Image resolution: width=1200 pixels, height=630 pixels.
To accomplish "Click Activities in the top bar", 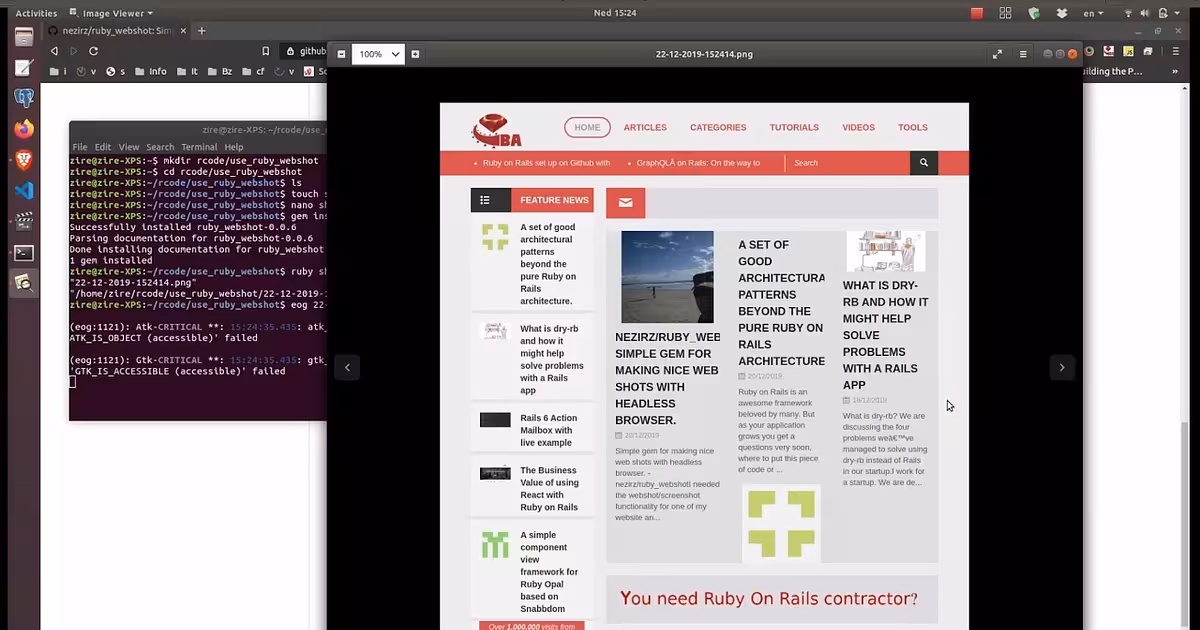I will (x=36, y=13).
